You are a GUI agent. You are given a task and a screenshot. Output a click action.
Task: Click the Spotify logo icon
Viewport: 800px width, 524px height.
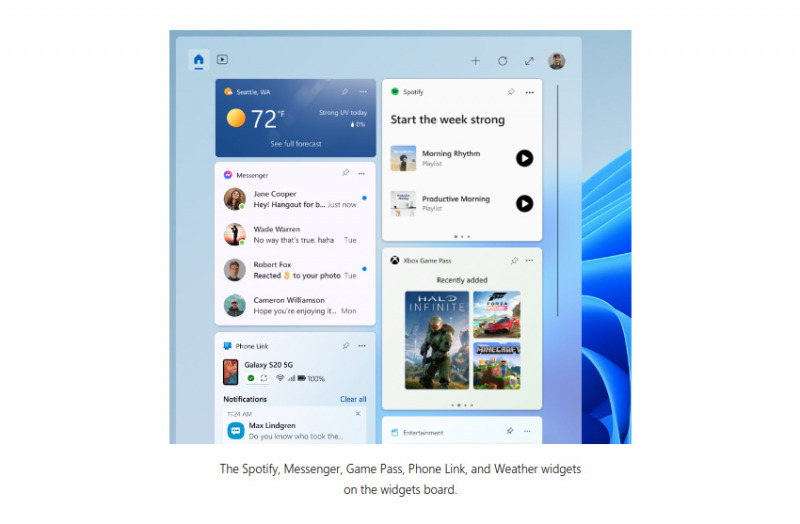click(x=395, y=91)
